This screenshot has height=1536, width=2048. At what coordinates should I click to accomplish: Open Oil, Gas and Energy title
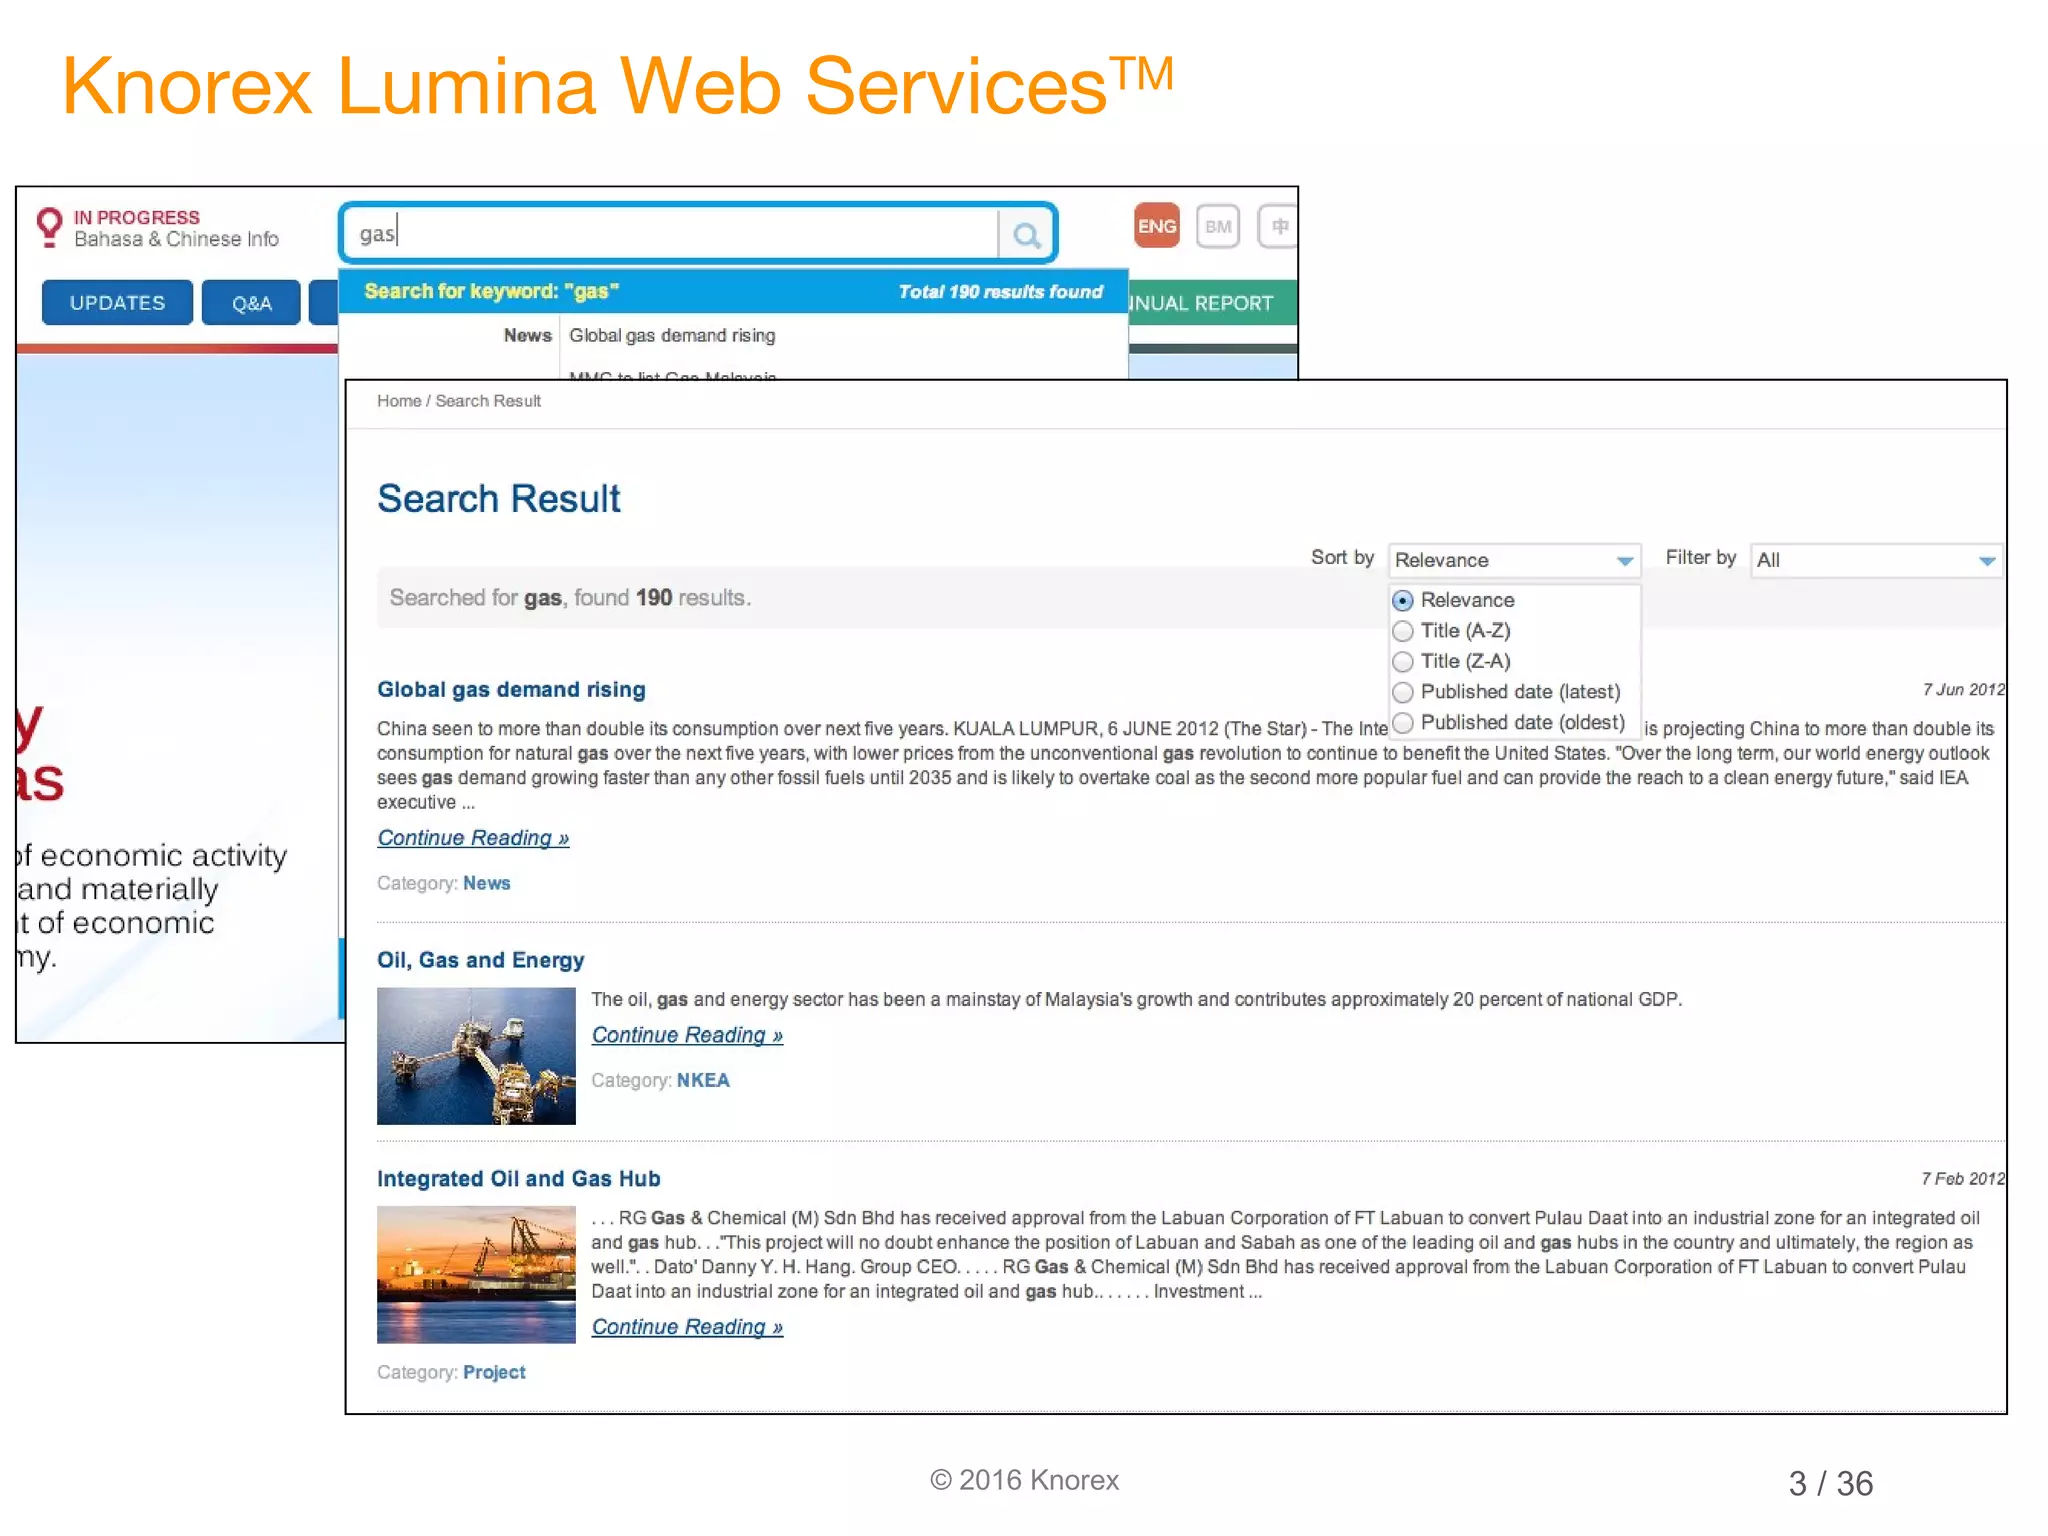click(480, 960)
